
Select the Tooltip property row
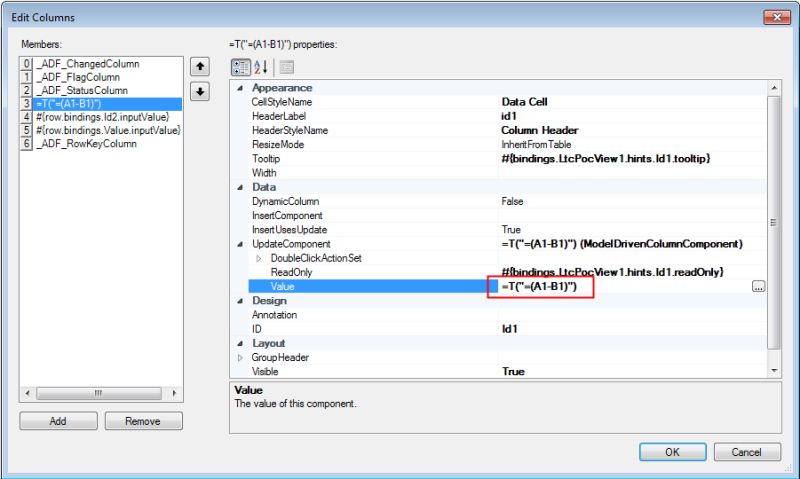click(x=508, y=159)
